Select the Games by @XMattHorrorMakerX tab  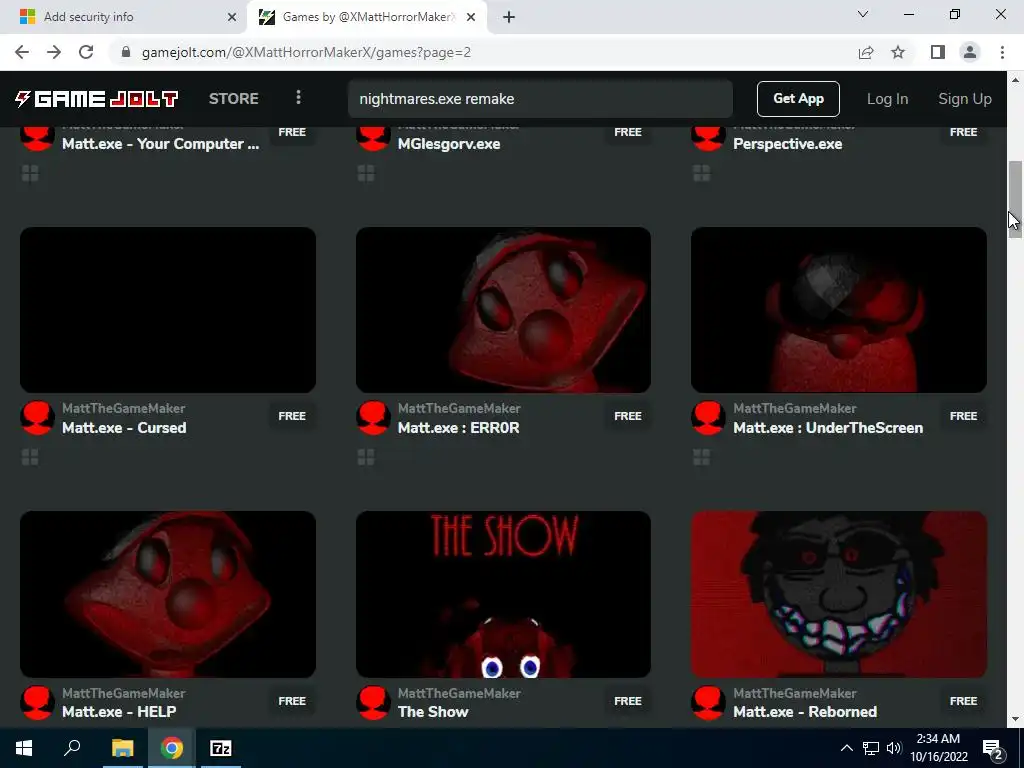click(x=367, y=17)
